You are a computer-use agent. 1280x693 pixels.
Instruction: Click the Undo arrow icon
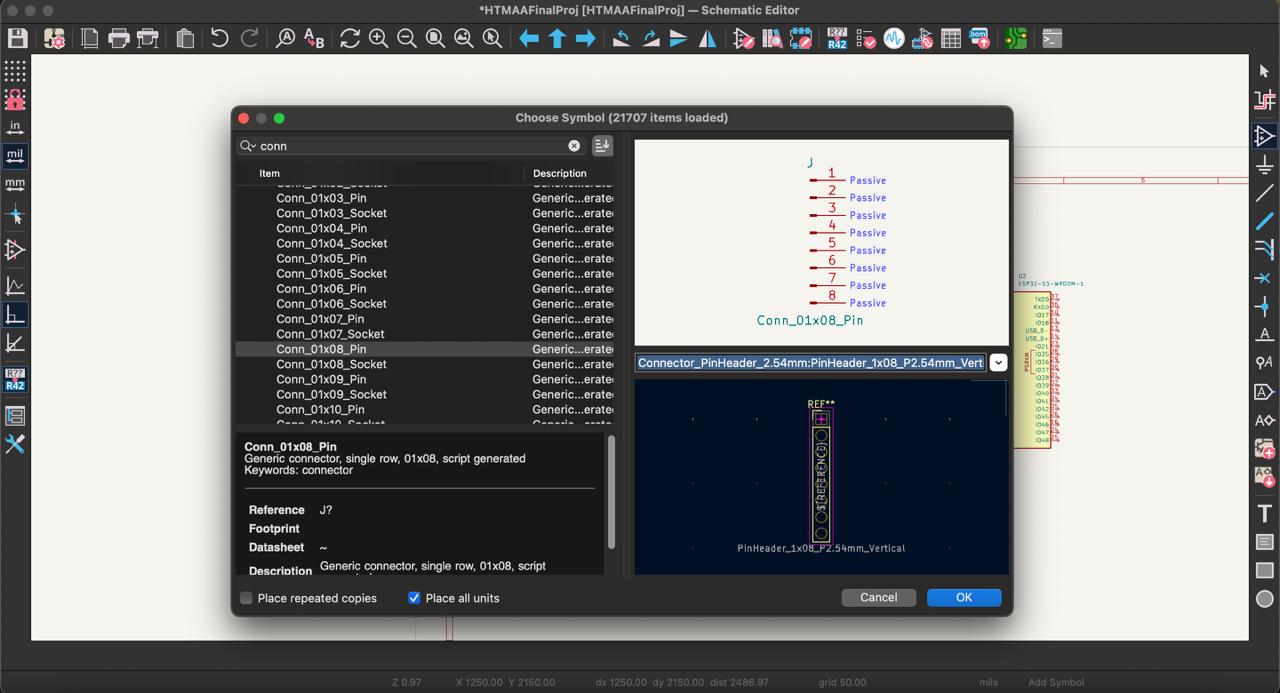click(x=219, y=38)
